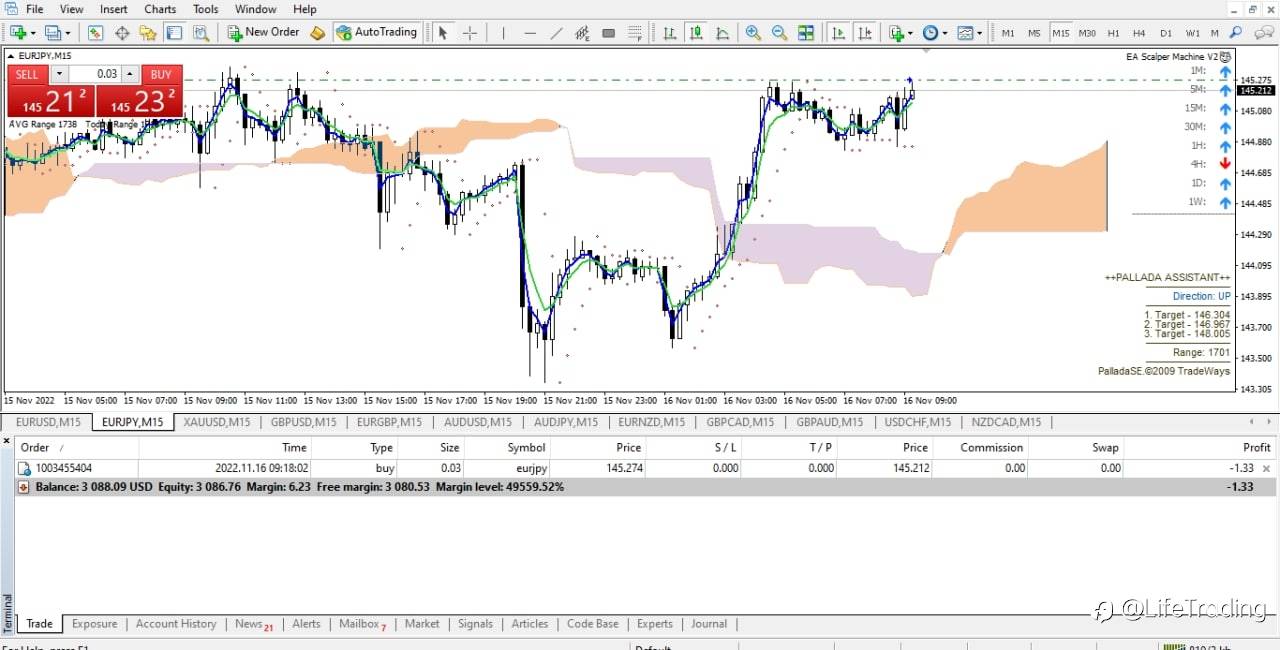The height and width of the screenshot is (650, 1280).
Task: Toggle chart auto scroll
Action: coord(838,33)
